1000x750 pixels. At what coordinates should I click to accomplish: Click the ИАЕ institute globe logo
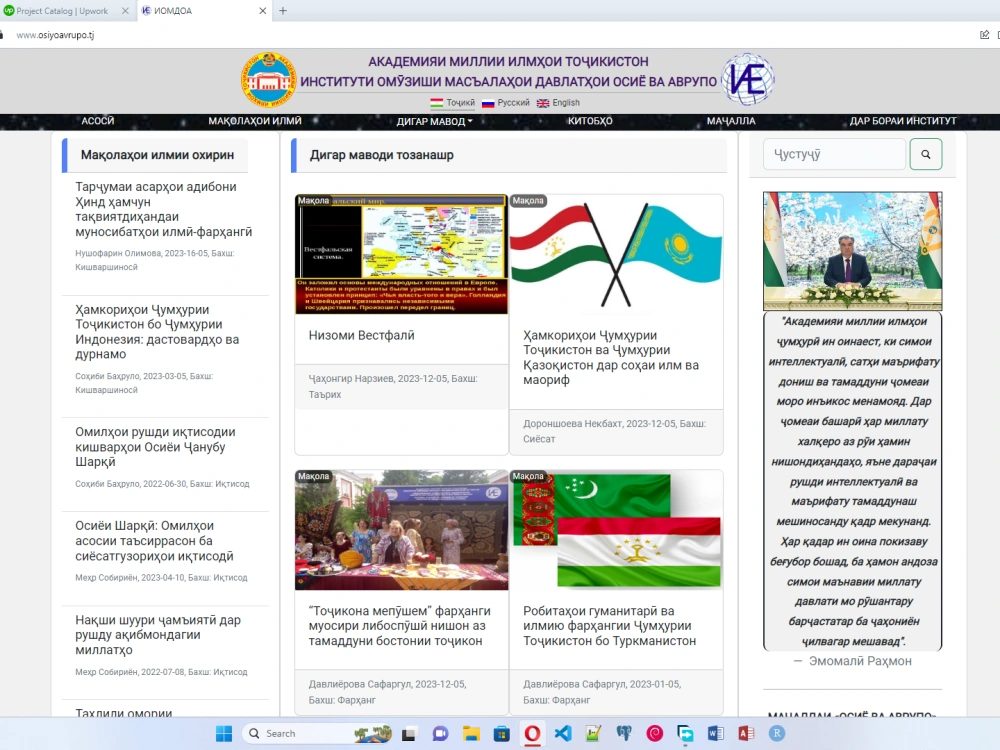tap(747, 80)
